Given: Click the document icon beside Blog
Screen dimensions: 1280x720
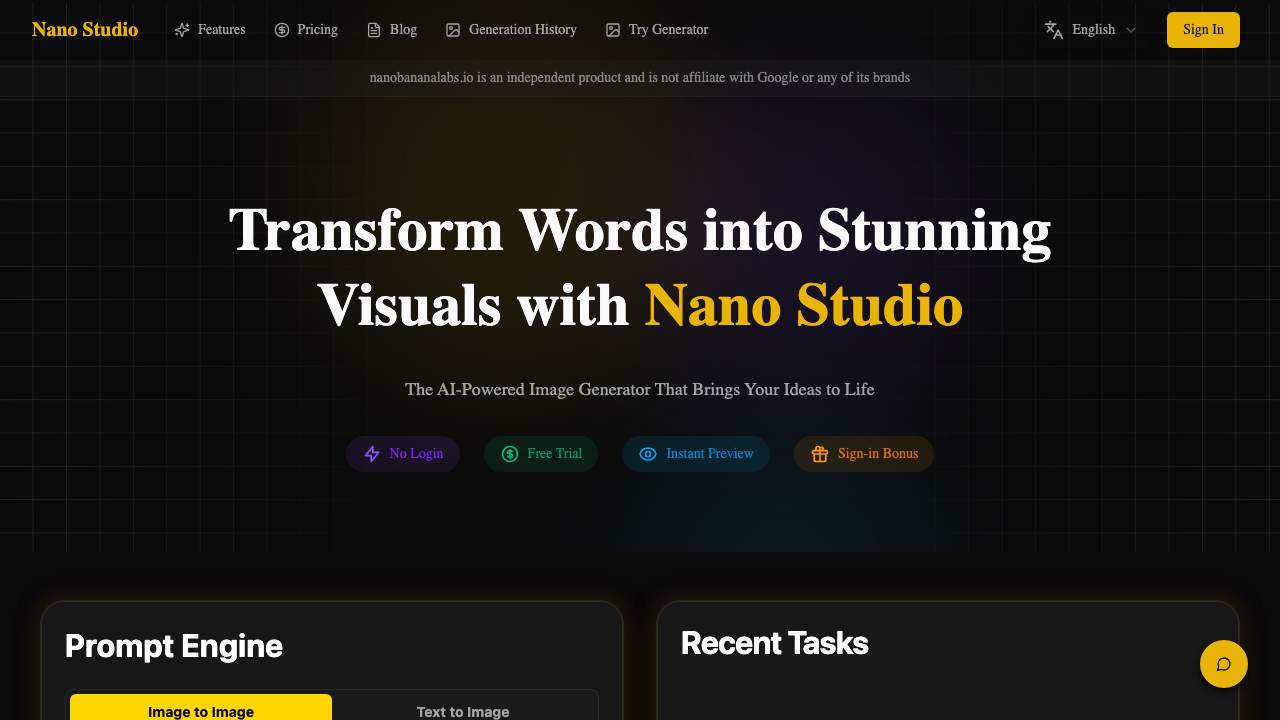Looking at the screenshot, I should point(374,30).
